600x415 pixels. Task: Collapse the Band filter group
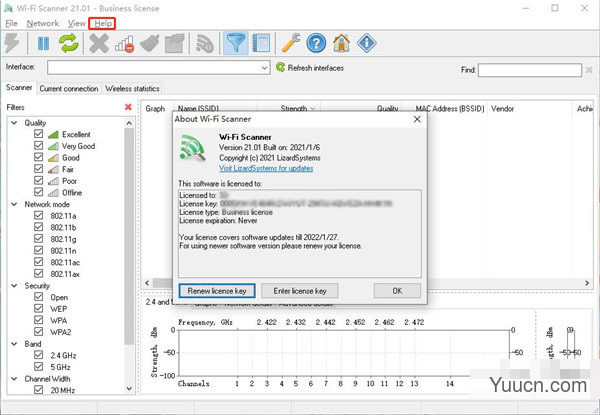click(x=14, y=344)
